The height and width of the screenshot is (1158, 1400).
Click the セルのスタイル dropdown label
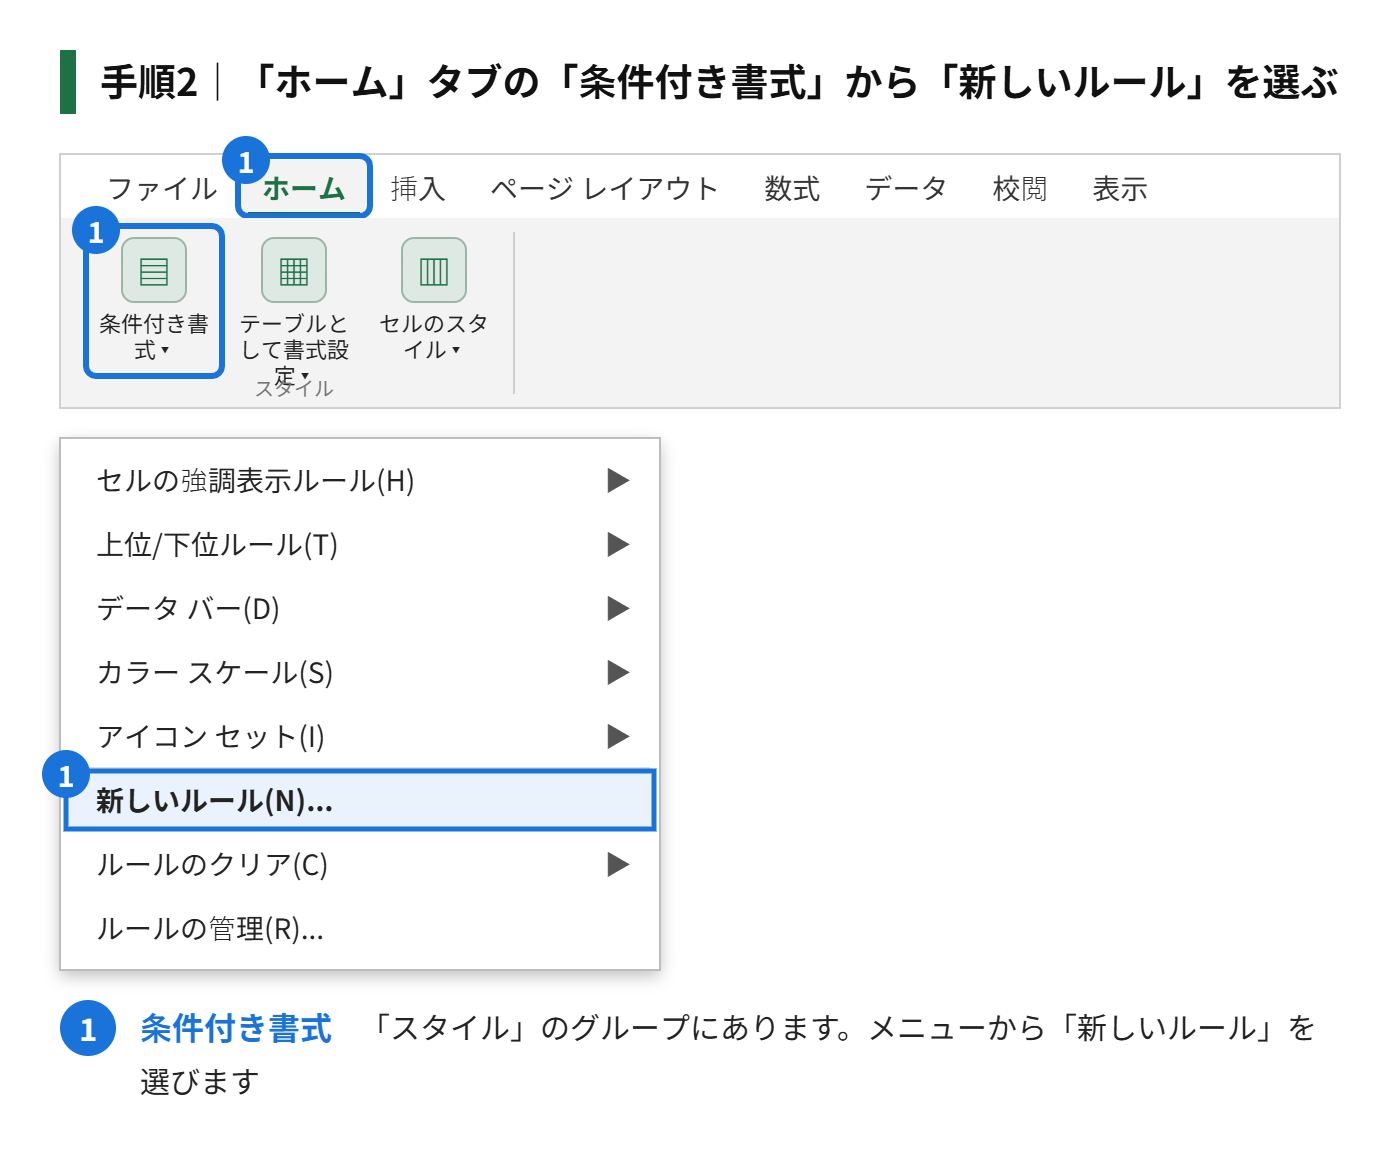tap(434, 337)
